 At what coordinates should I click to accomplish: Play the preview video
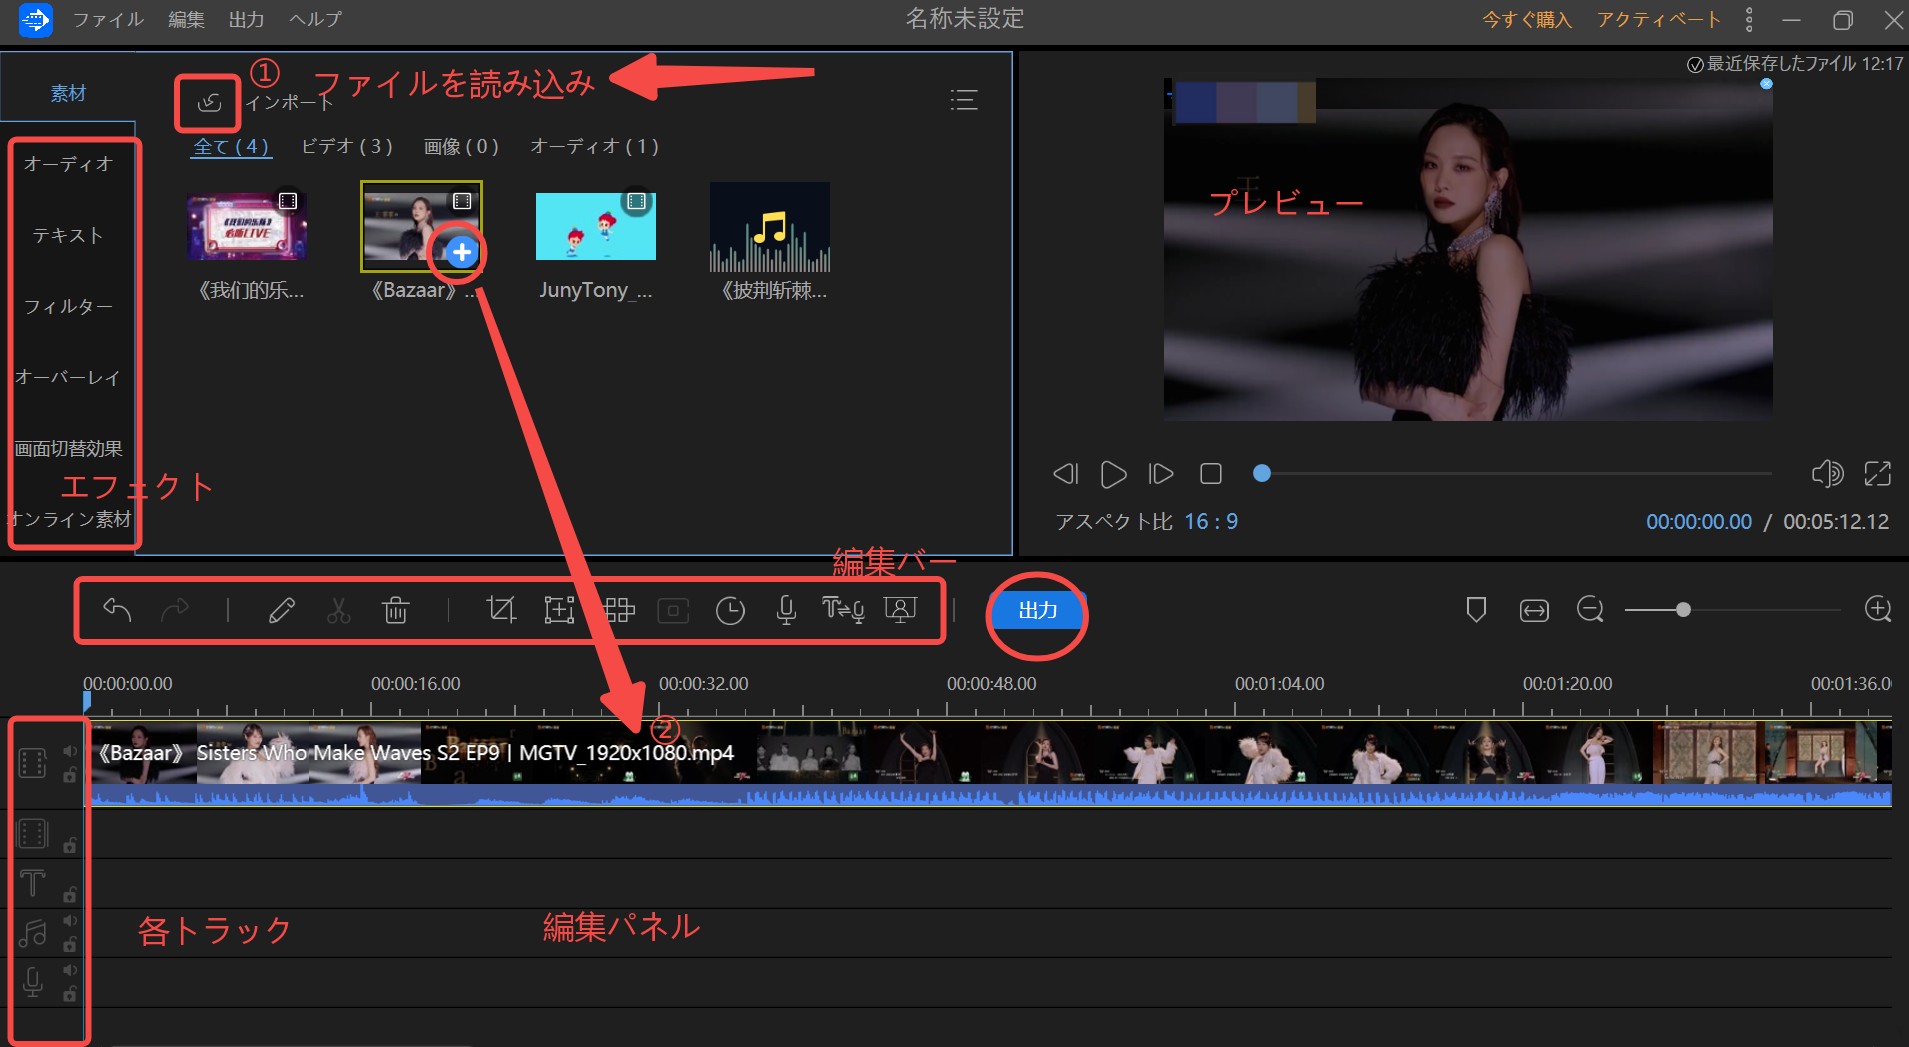coord(1113,473)
